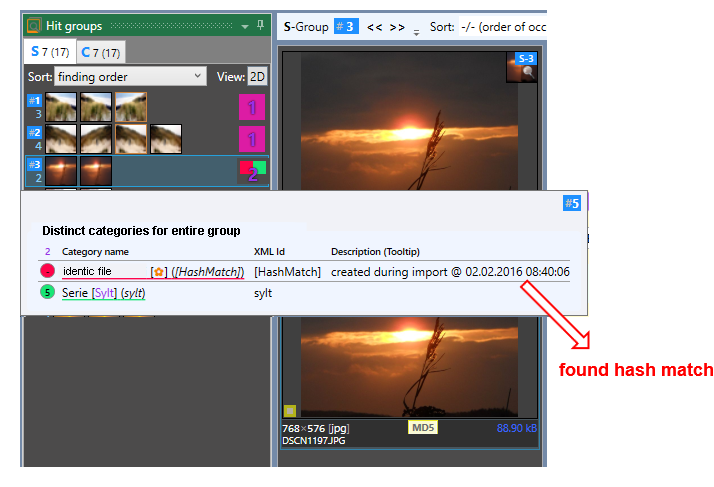Select third thumbnail in group #2
The height and width of the screenshot is (487, 714).
coord(131,139)
